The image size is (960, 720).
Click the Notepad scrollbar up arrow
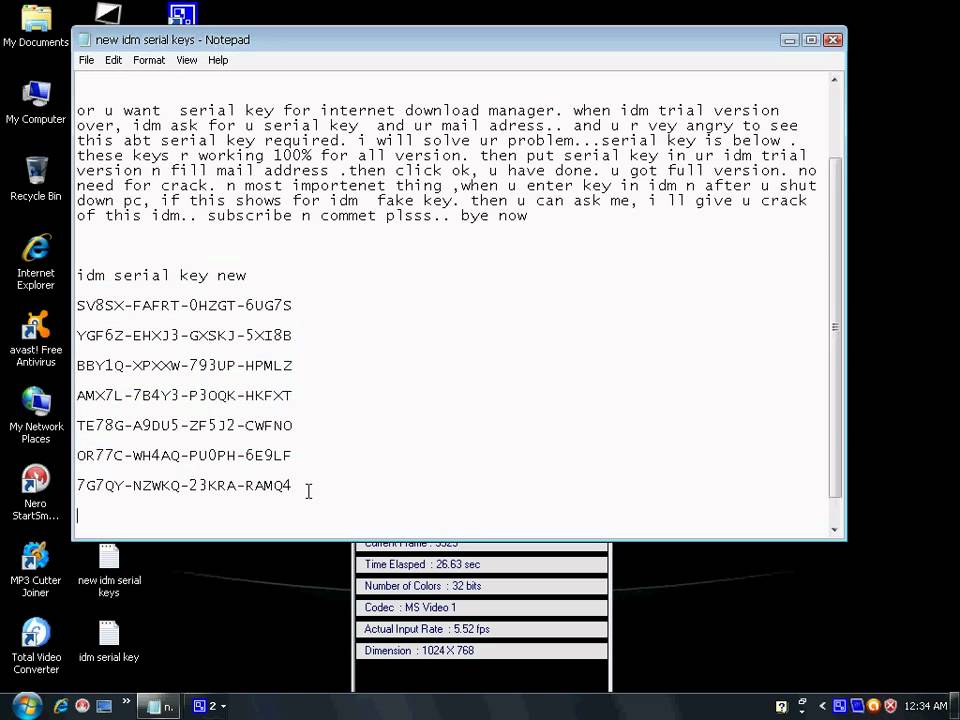pos(834,80)
